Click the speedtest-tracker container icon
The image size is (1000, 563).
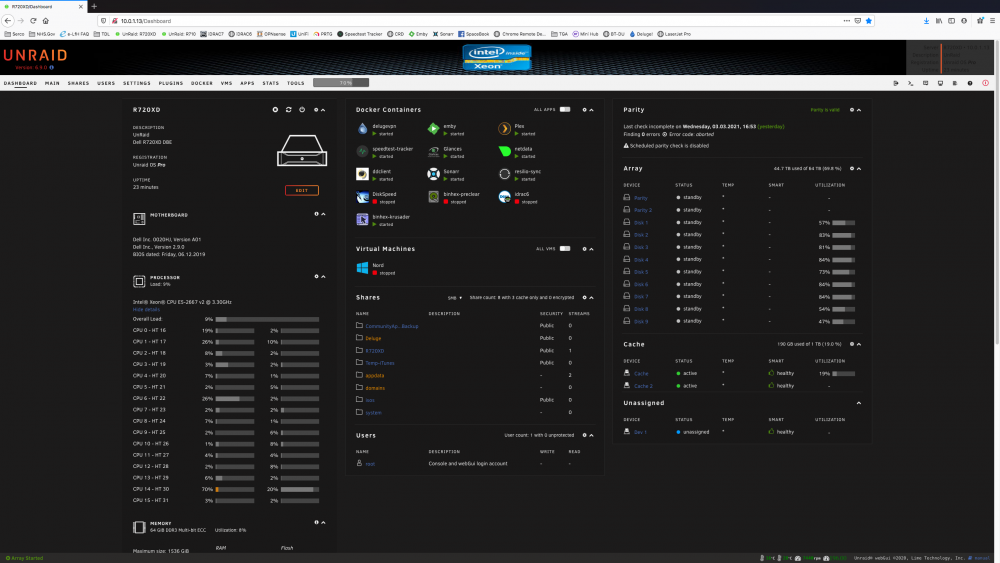pos(362,152)
